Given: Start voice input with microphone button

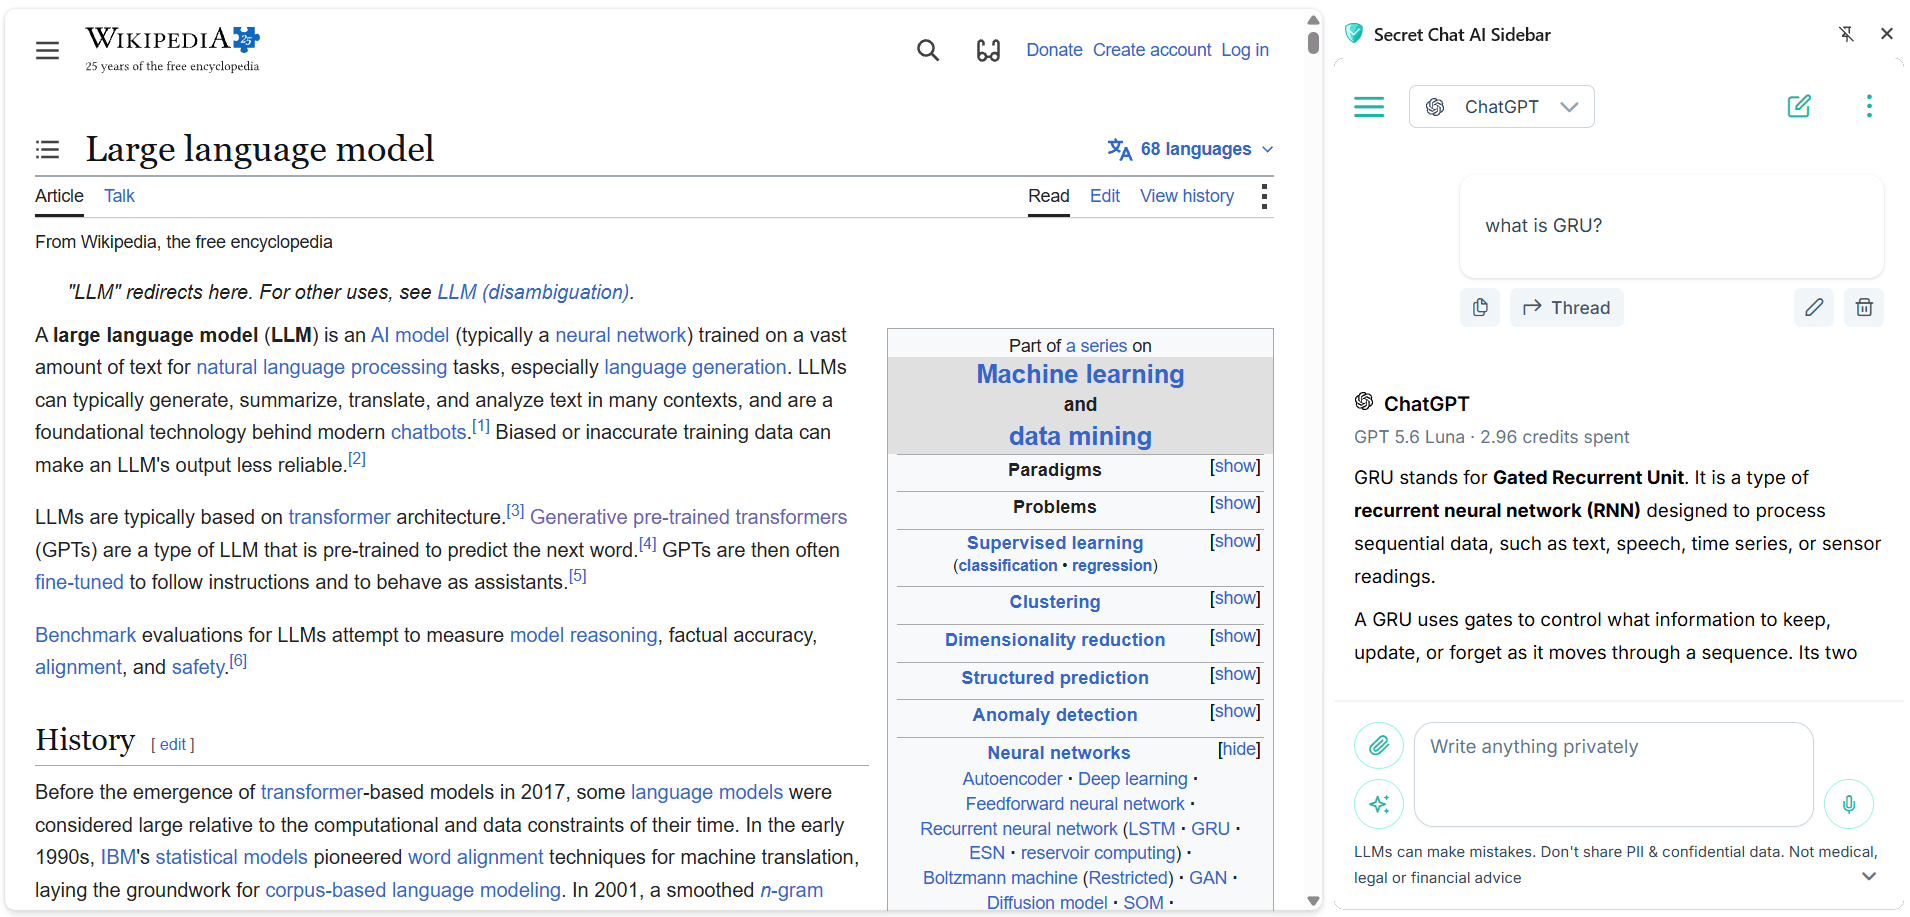Looking at the screenshot, I should tap(1849, 804).
